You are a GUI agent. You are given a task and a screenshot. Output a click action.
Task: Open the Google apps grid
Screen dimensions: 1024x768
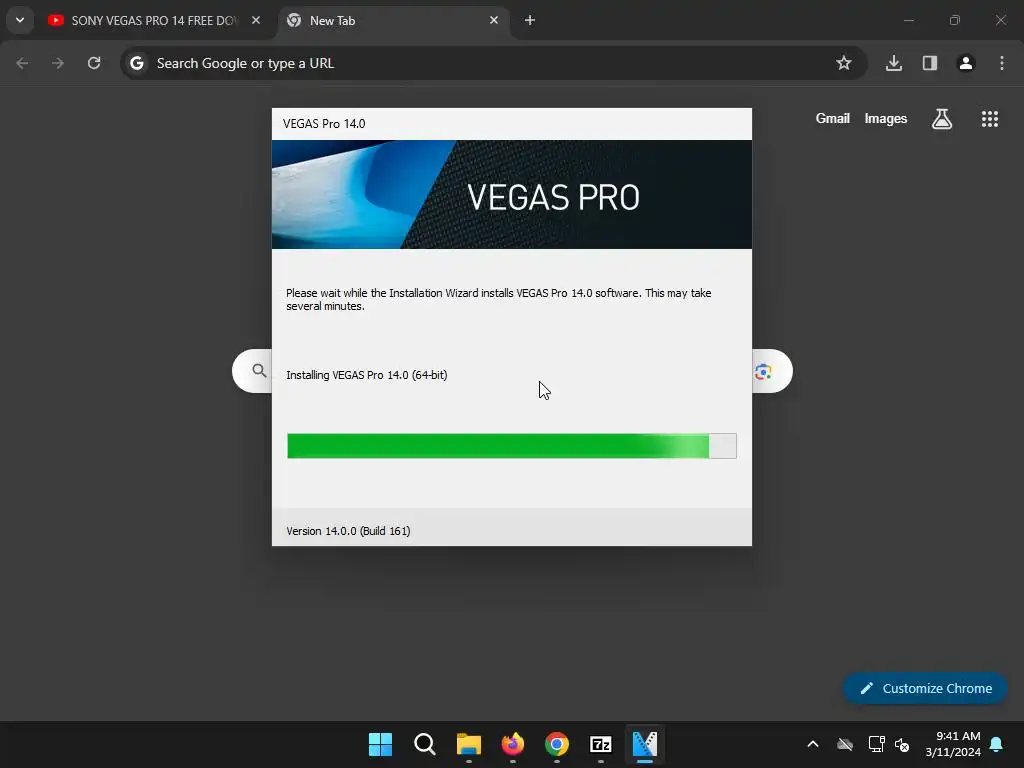[x=990, y=119]
